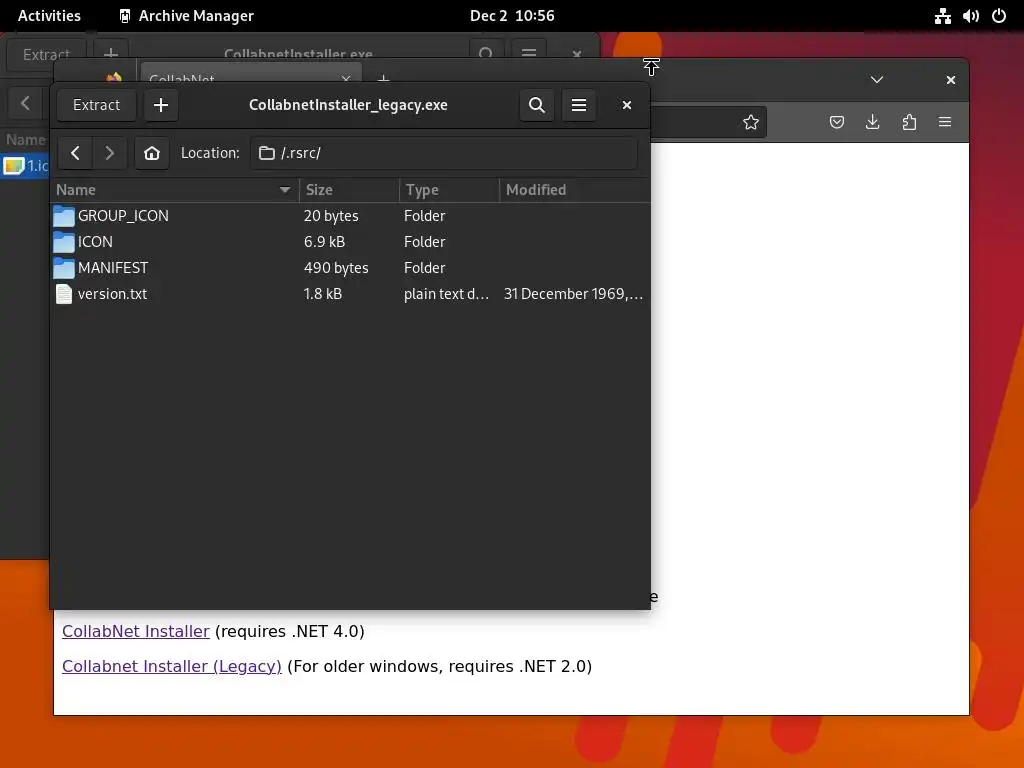Close the CollabNet Firefox tab
The width and height of the screenshot is (1024, 768).
(346, 78)
